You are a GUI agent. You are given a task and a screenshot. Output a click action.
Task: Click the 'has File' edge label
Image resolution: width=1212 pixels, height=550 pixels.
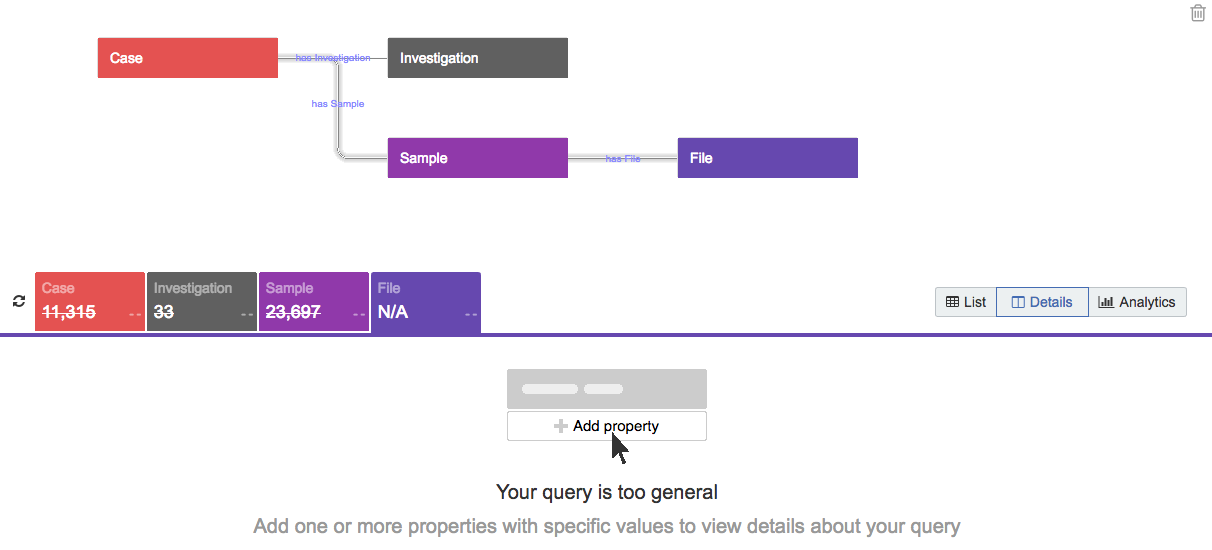(x=623, y=158)
